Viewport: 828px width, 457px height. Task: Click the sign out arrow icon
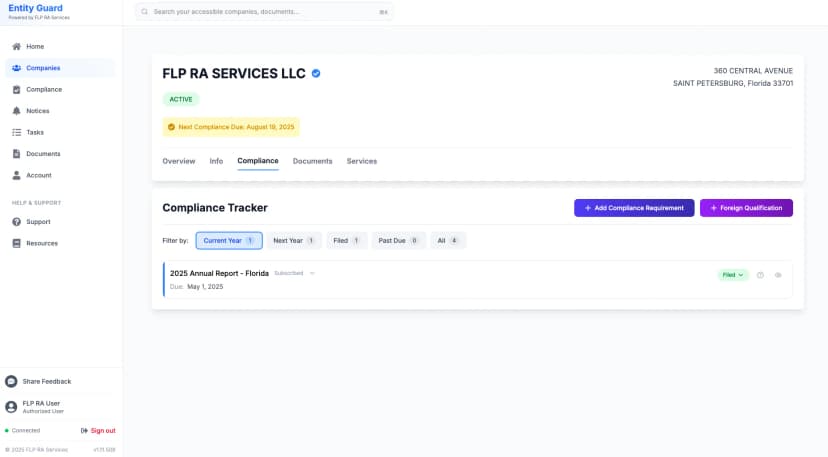[x=84, y=431]
